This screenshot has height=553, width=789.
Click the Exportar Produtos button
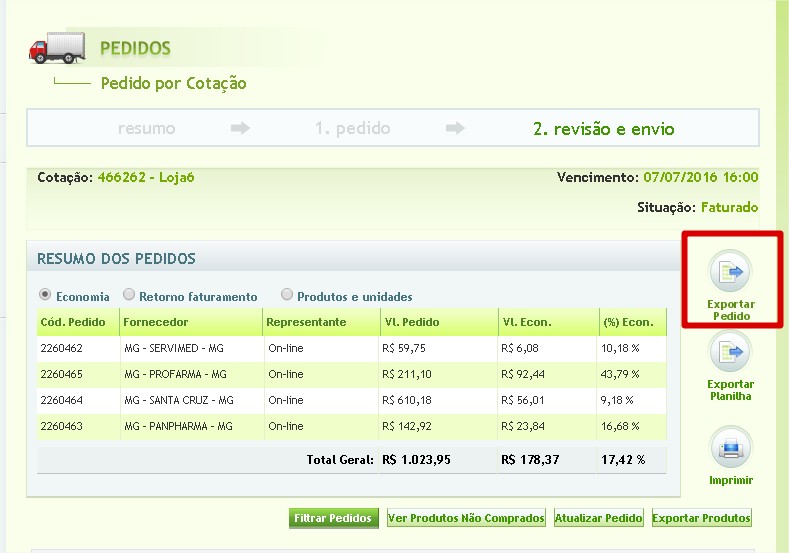(x=701, y=518)
